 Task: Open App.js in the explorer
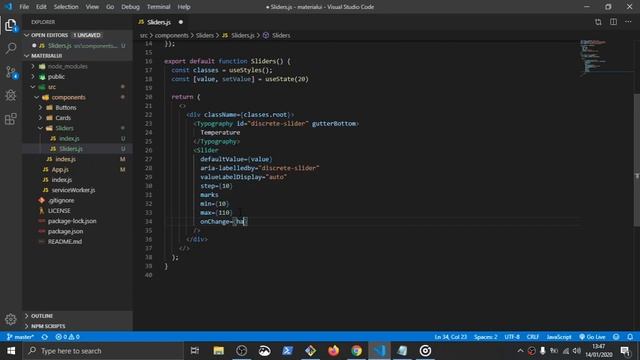tap(60, 169)
